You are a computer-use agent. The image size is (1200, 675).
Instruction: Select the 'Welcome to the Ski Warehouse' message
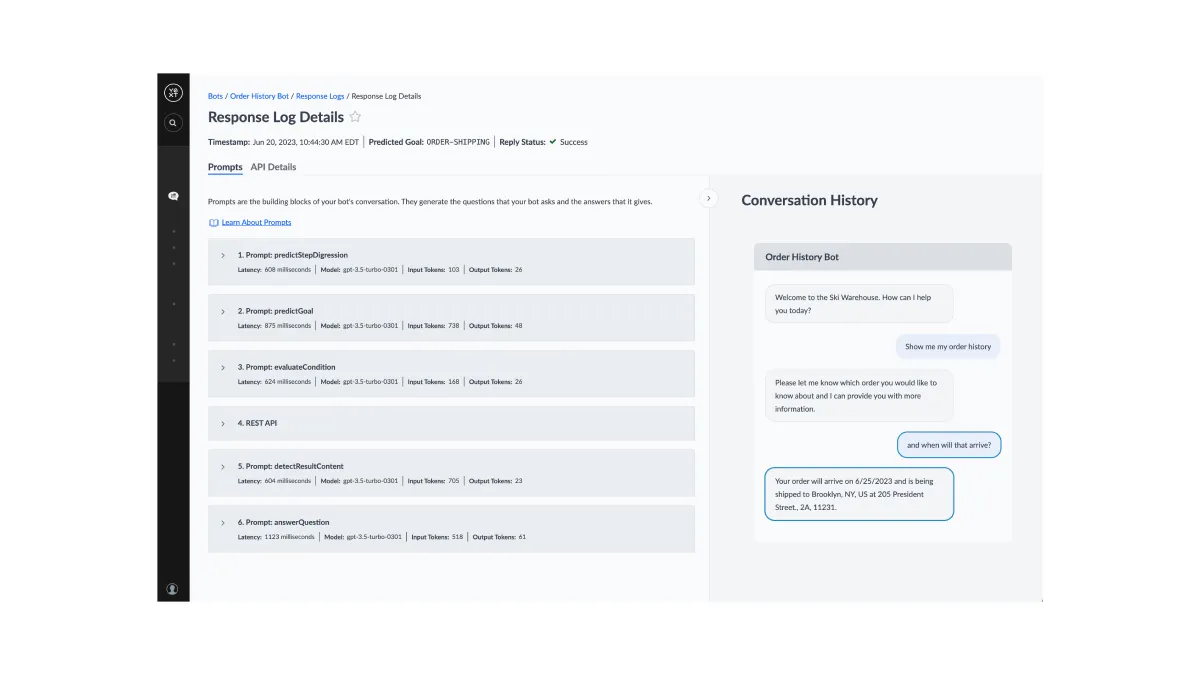pos(859,304)
